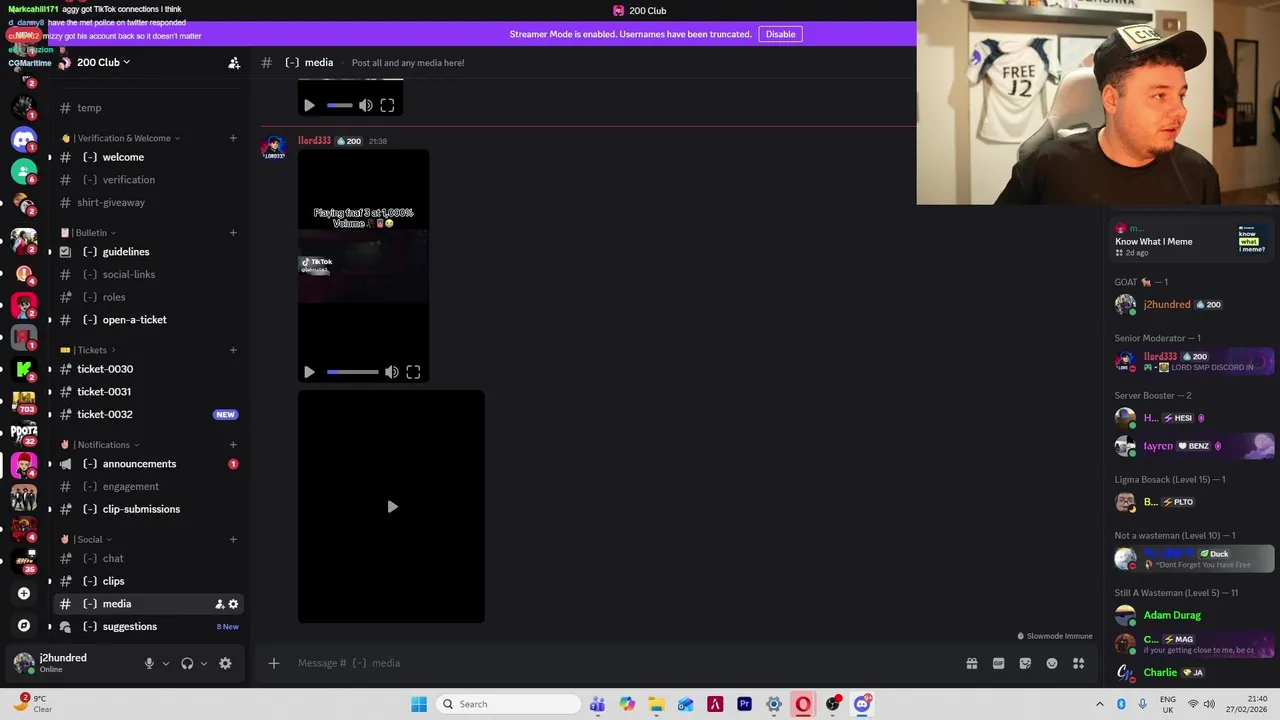1280x720 pixels.
Task: Click the Message #media input field
Action: tap(625, 663)
